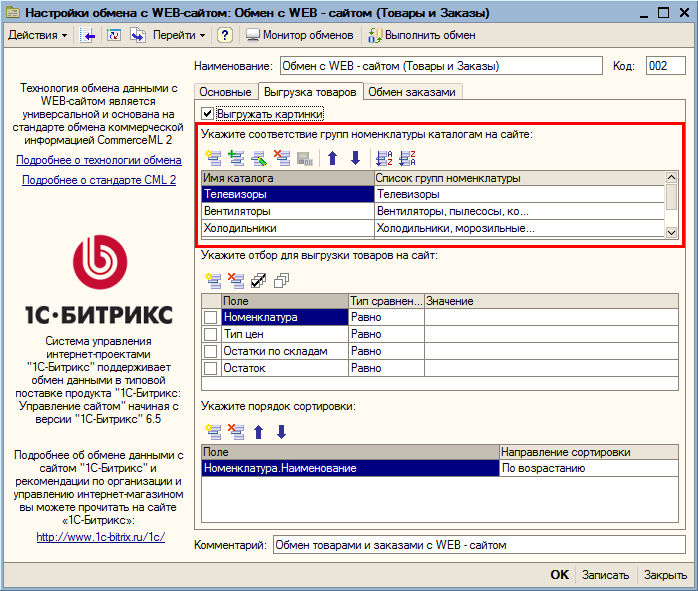Open http://www.1c-bitrix.ru/1c/ link
The image size is (698, 591).
pos(101,537)
